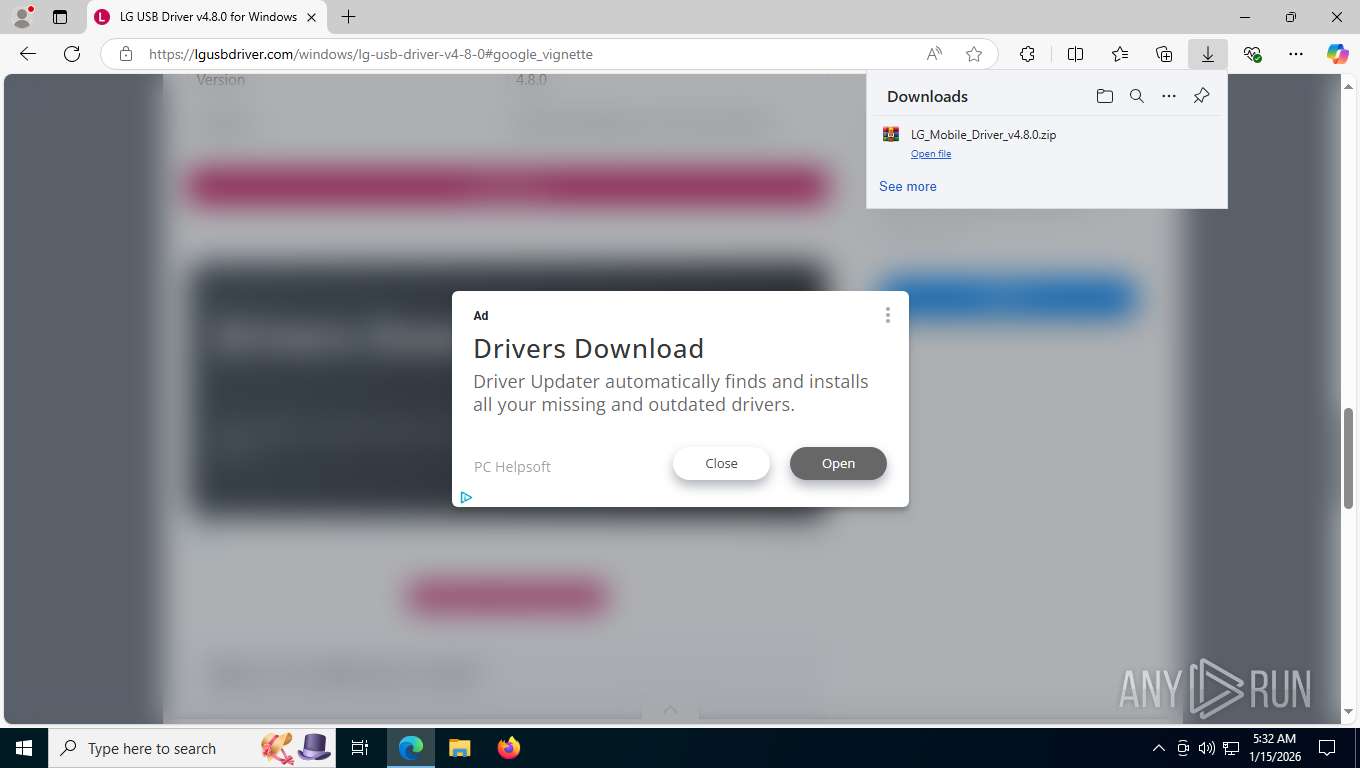Select LG_Mobile_Driver_v4.8.0.zip download entry
Viewport: 1360px width, 768px height.
pos(1046,142)
